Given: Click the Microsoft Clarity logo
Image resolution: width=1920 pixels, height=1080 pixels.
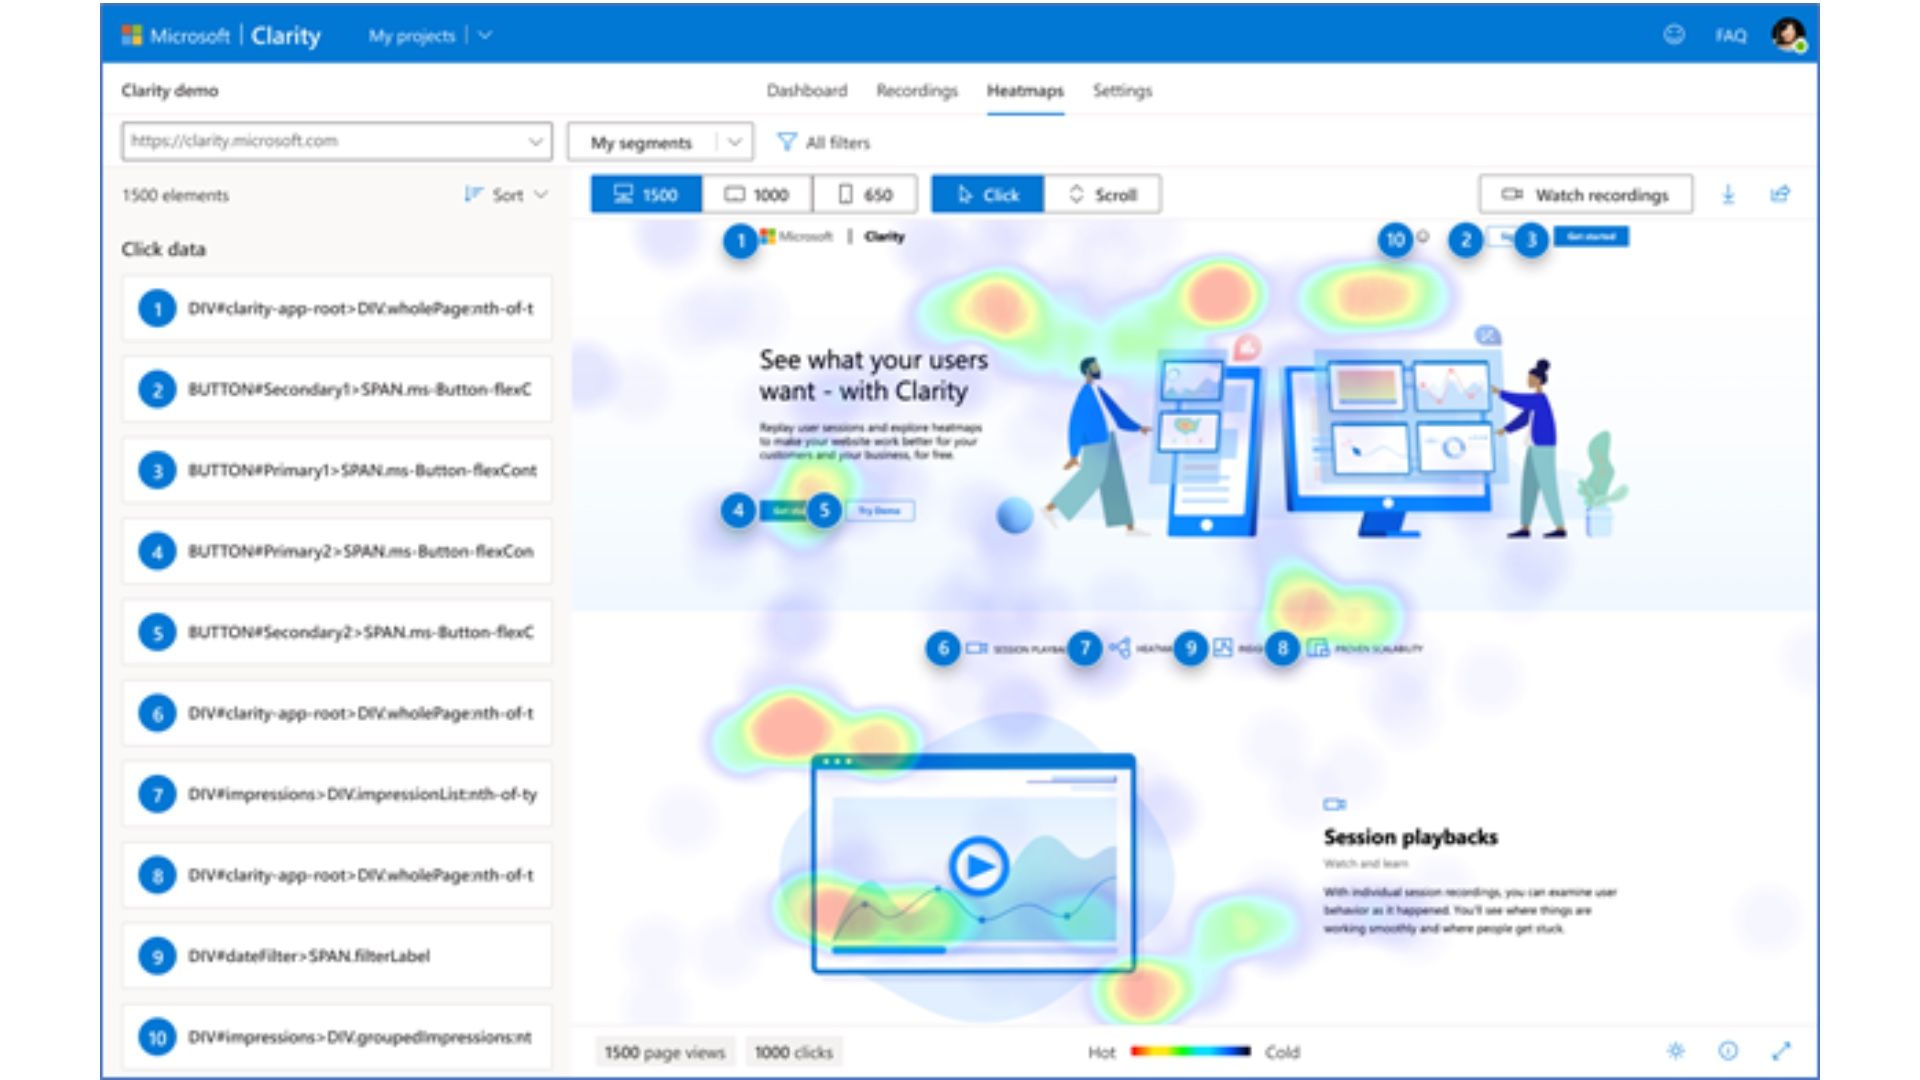Looking at the screenshot, I should (x=221, y=36).
